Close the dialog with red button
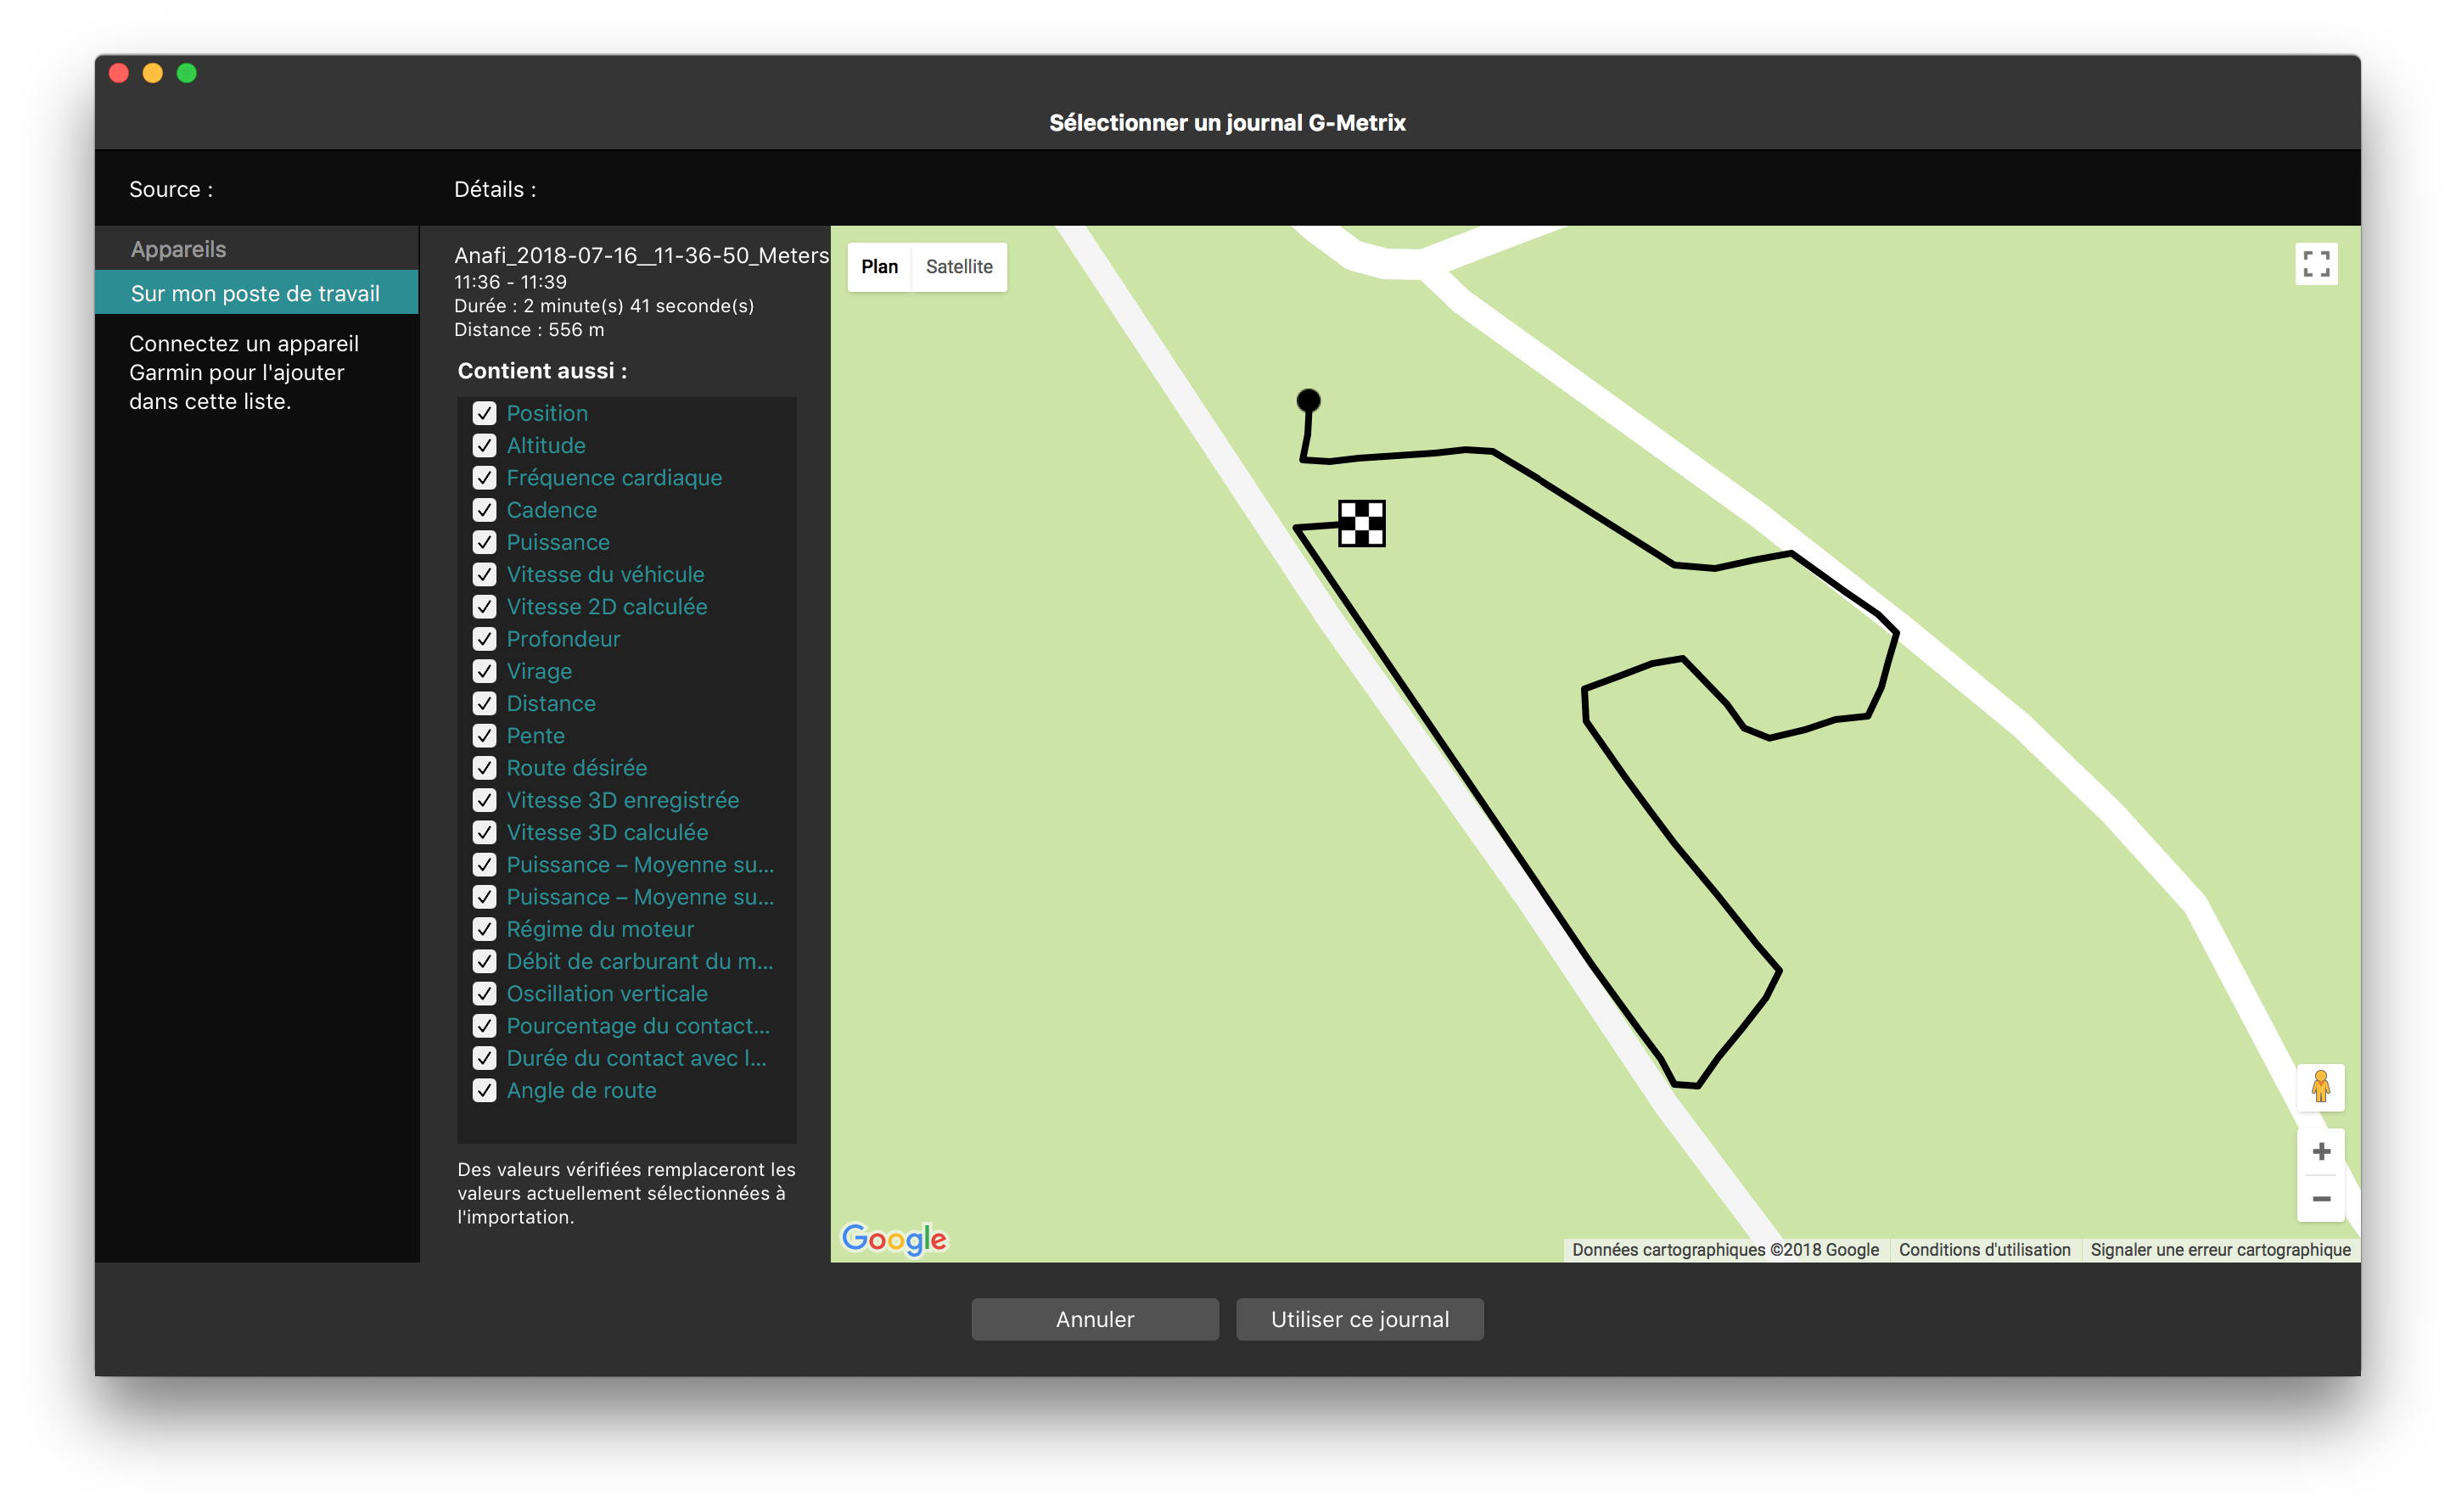The height and width of the screenshot is (1512, 2456). tap(118, 73)
